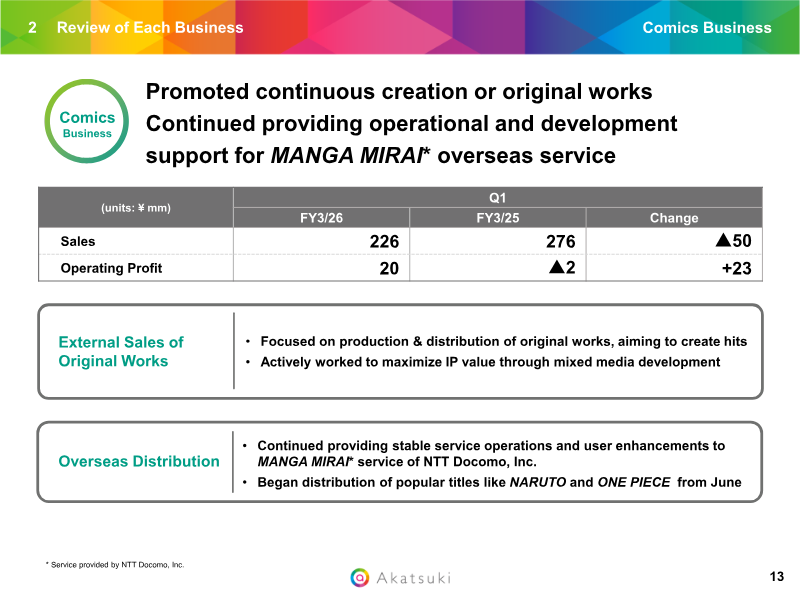Image resolution: width=800 pixels, height=600 pixels.
Task: Click the NTT Docomo service footnote text
Action: [x=115, y=565]
